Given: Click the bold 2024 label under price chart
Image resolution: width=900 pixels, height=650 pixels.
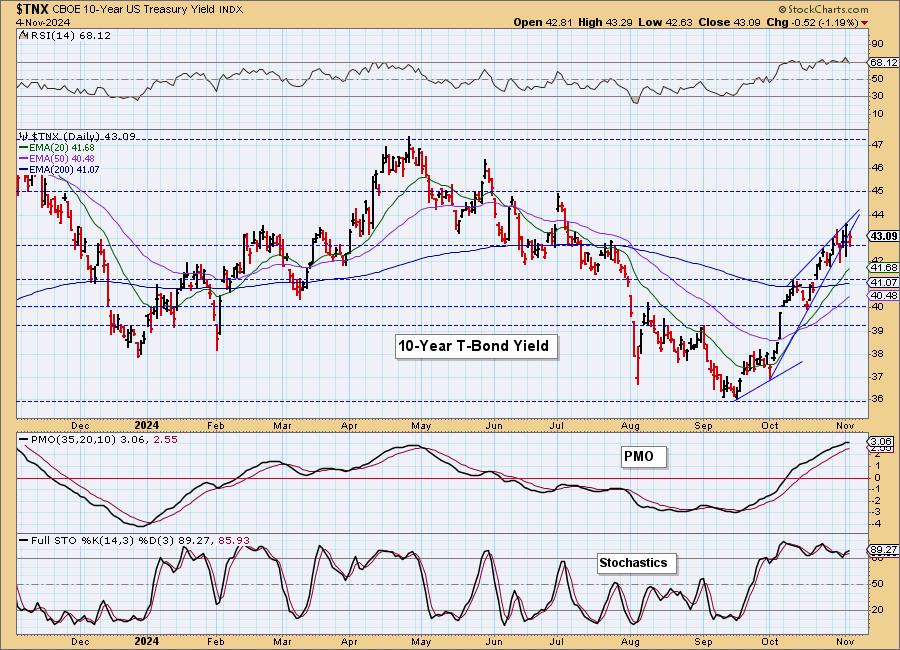Looking at the screenshot, I should pyautogui.click(x=146, y=425).
